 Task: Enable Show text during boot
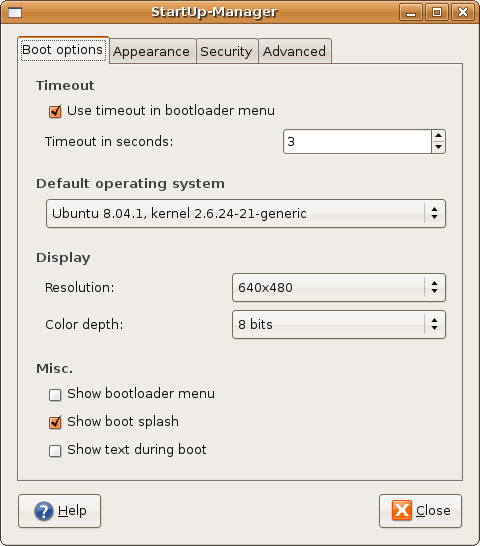(55, 451)
